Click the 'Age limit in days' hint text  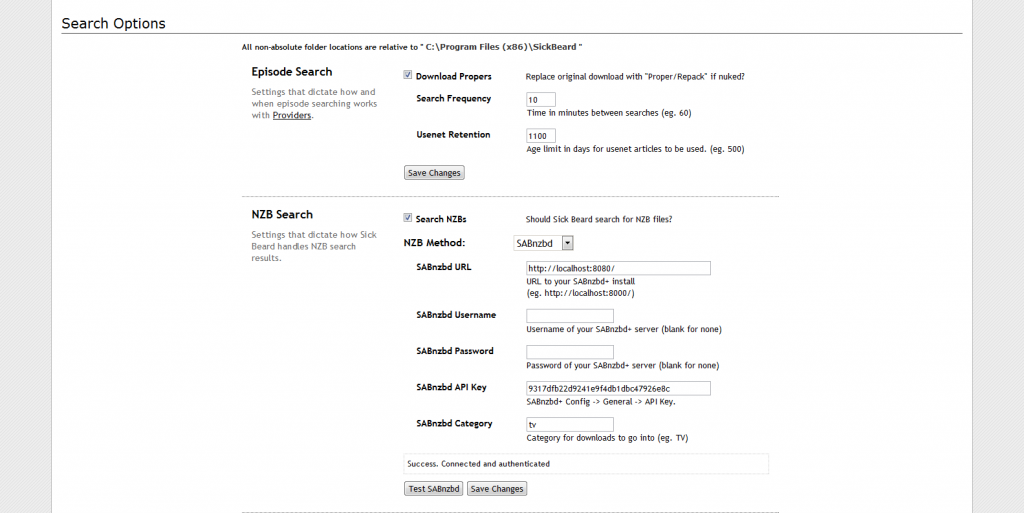[635, 149]
